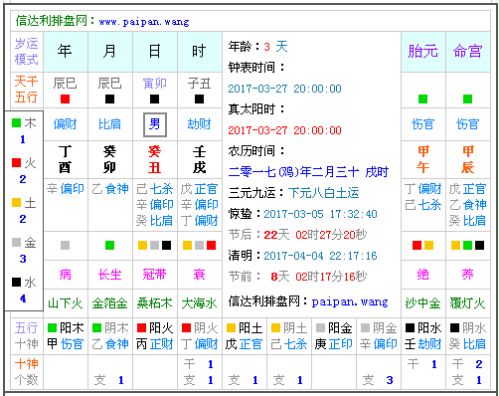Click the blue clock time 2017-03-27 20:00:00
The image size is (500, 396).
coord(285,89)
